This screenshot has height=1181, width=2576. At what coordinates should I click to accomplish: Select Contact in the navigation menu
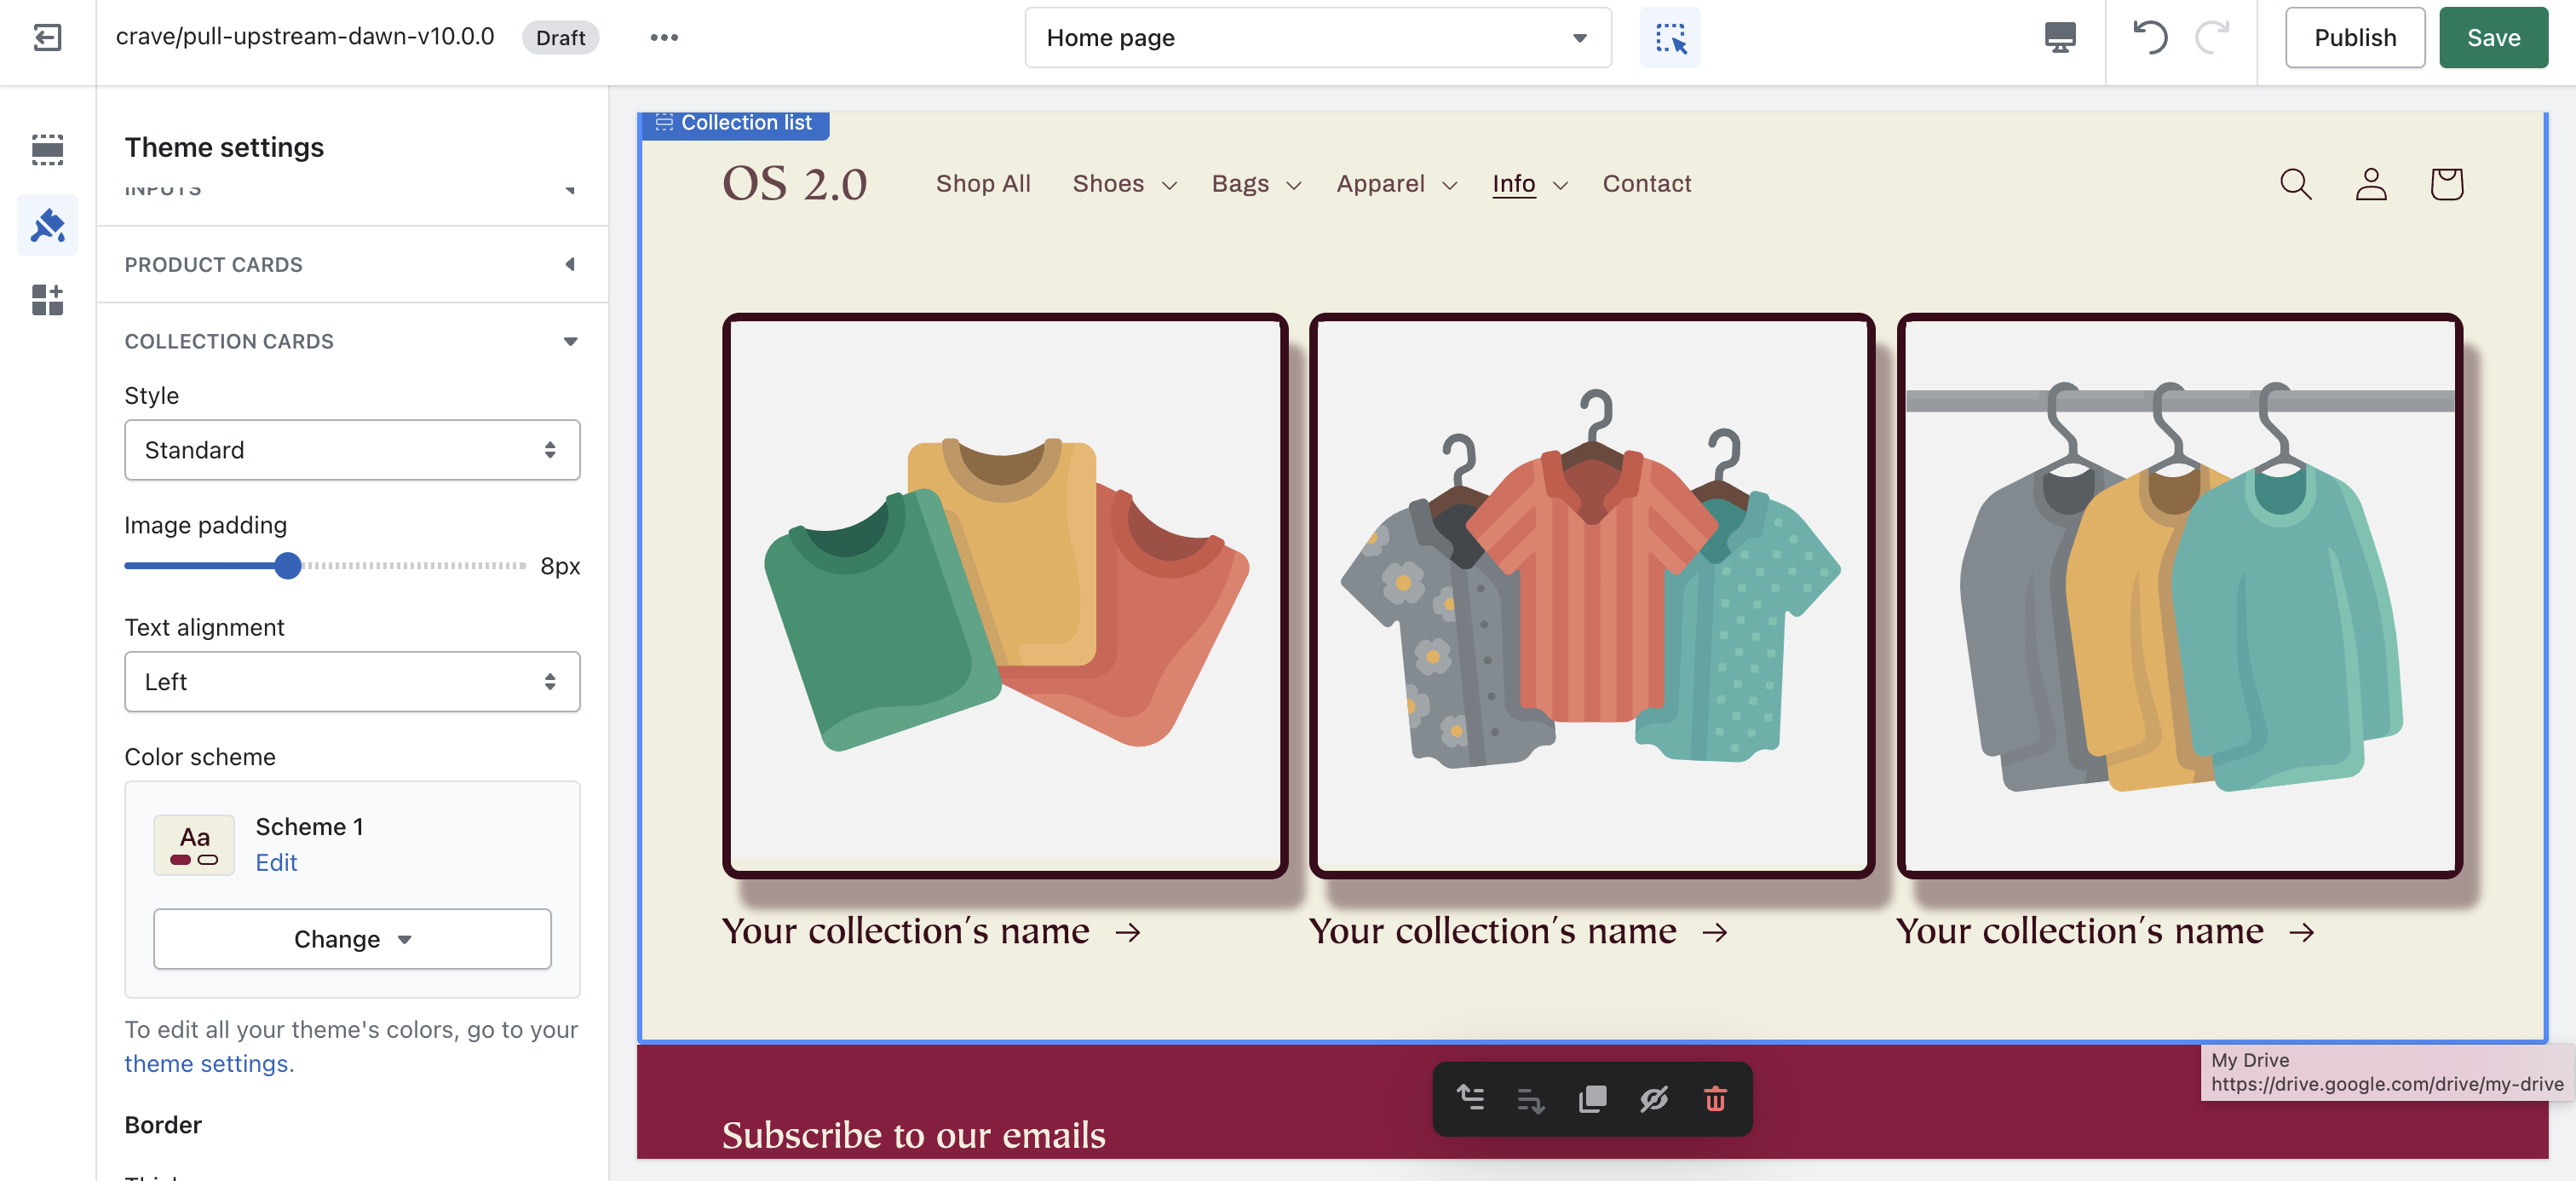click(1646, 183)
